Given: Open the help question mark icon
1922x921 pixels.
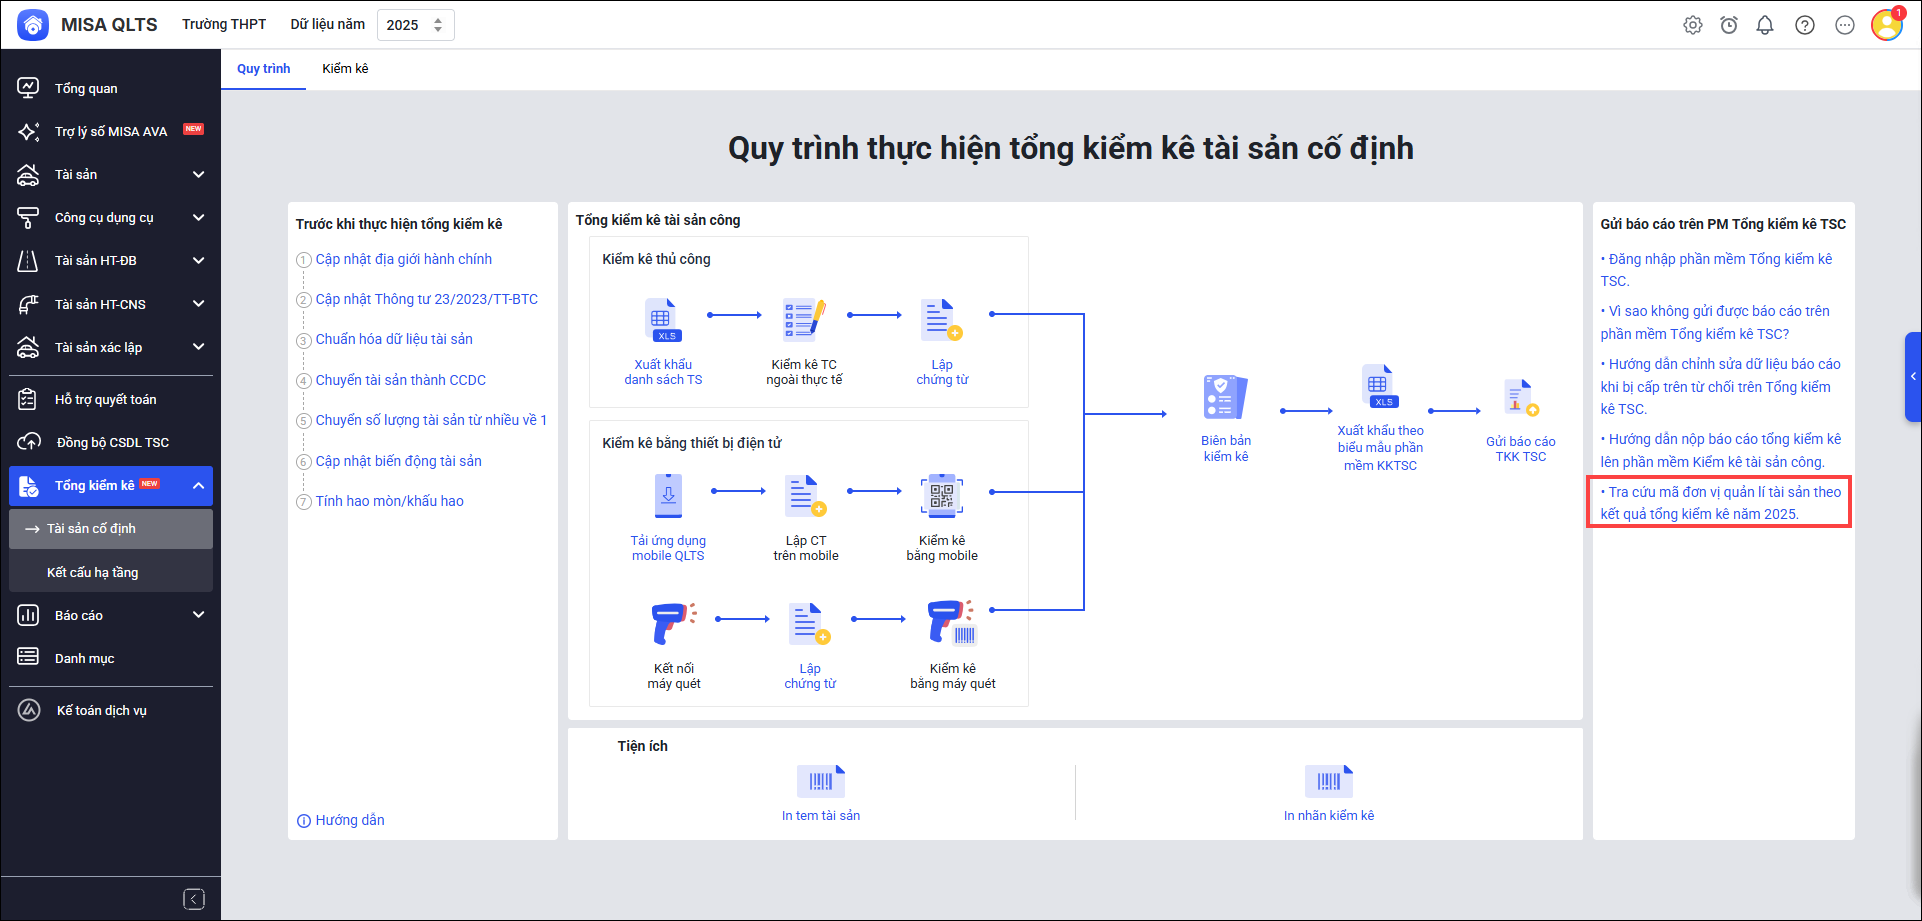Looking at the screenshot, I should click(1804, 25).
